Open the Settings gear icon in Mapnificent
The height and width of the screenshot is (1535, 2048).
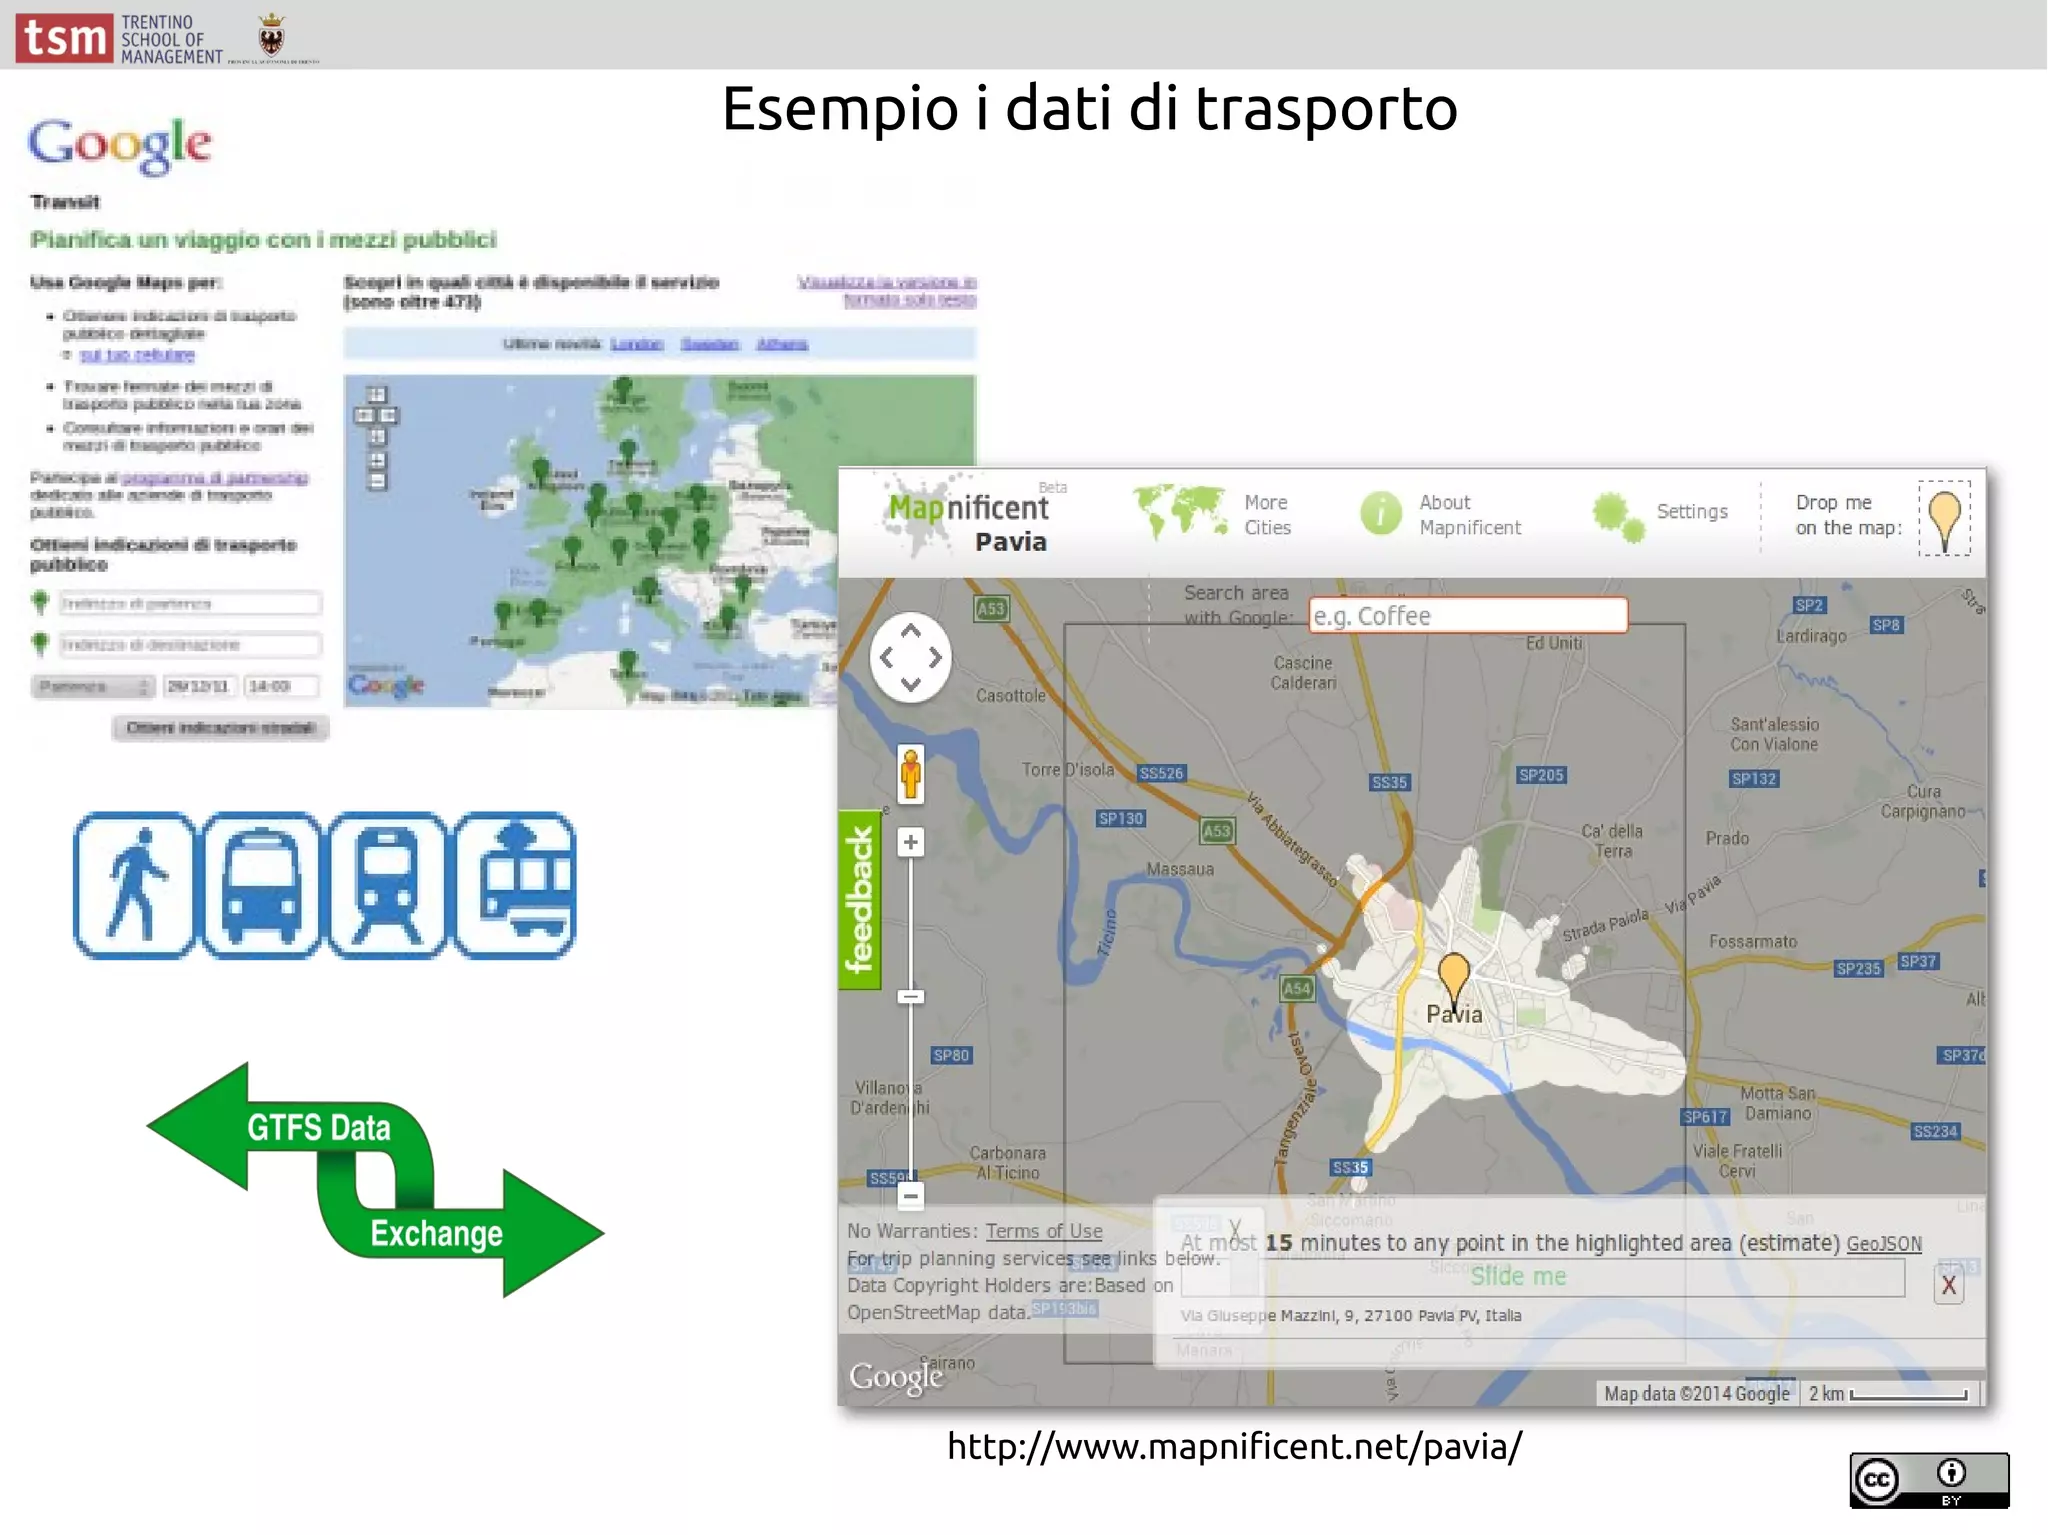1618,516
